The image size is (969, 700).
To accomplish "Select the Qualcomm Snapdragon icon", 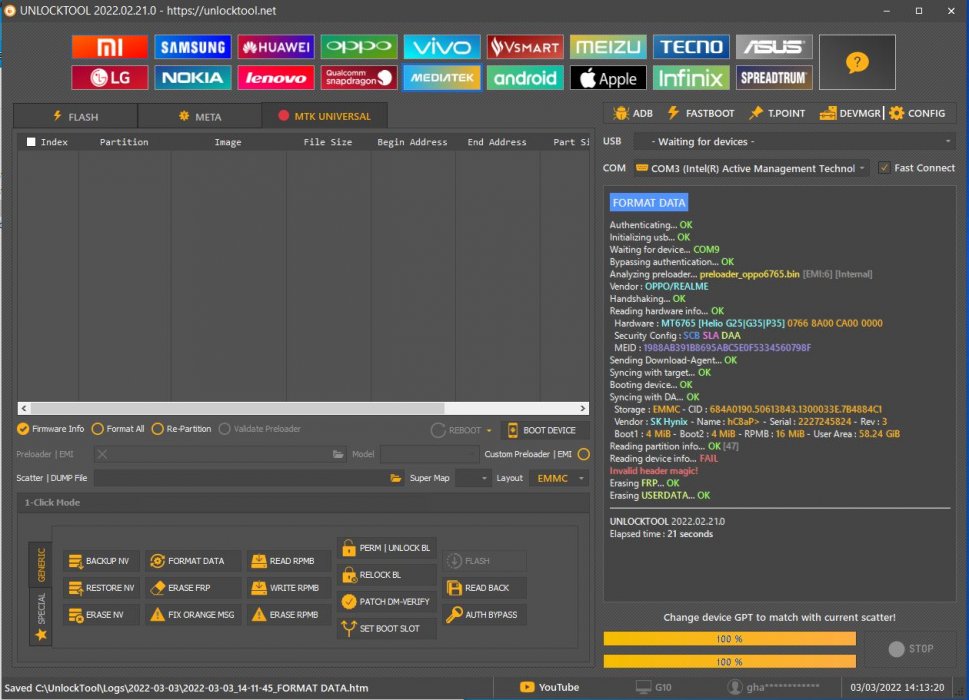I will [x=359, y=78].
